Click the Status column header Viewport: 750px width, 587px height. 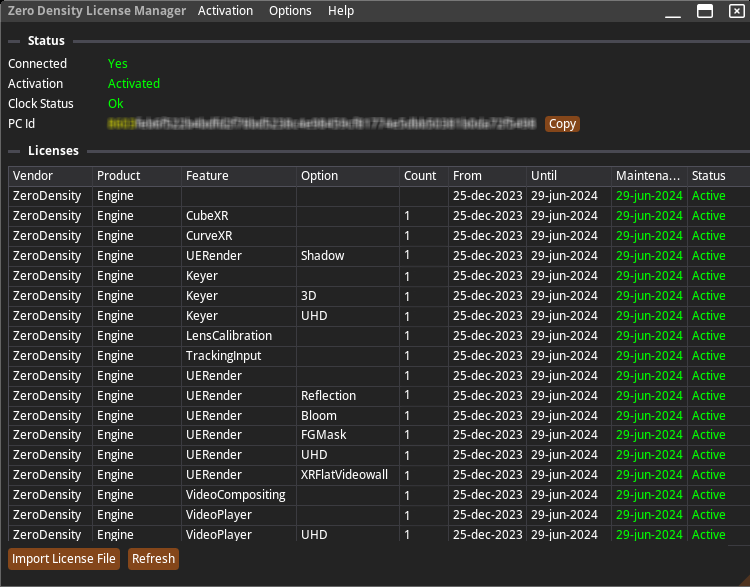click(716, 176)
